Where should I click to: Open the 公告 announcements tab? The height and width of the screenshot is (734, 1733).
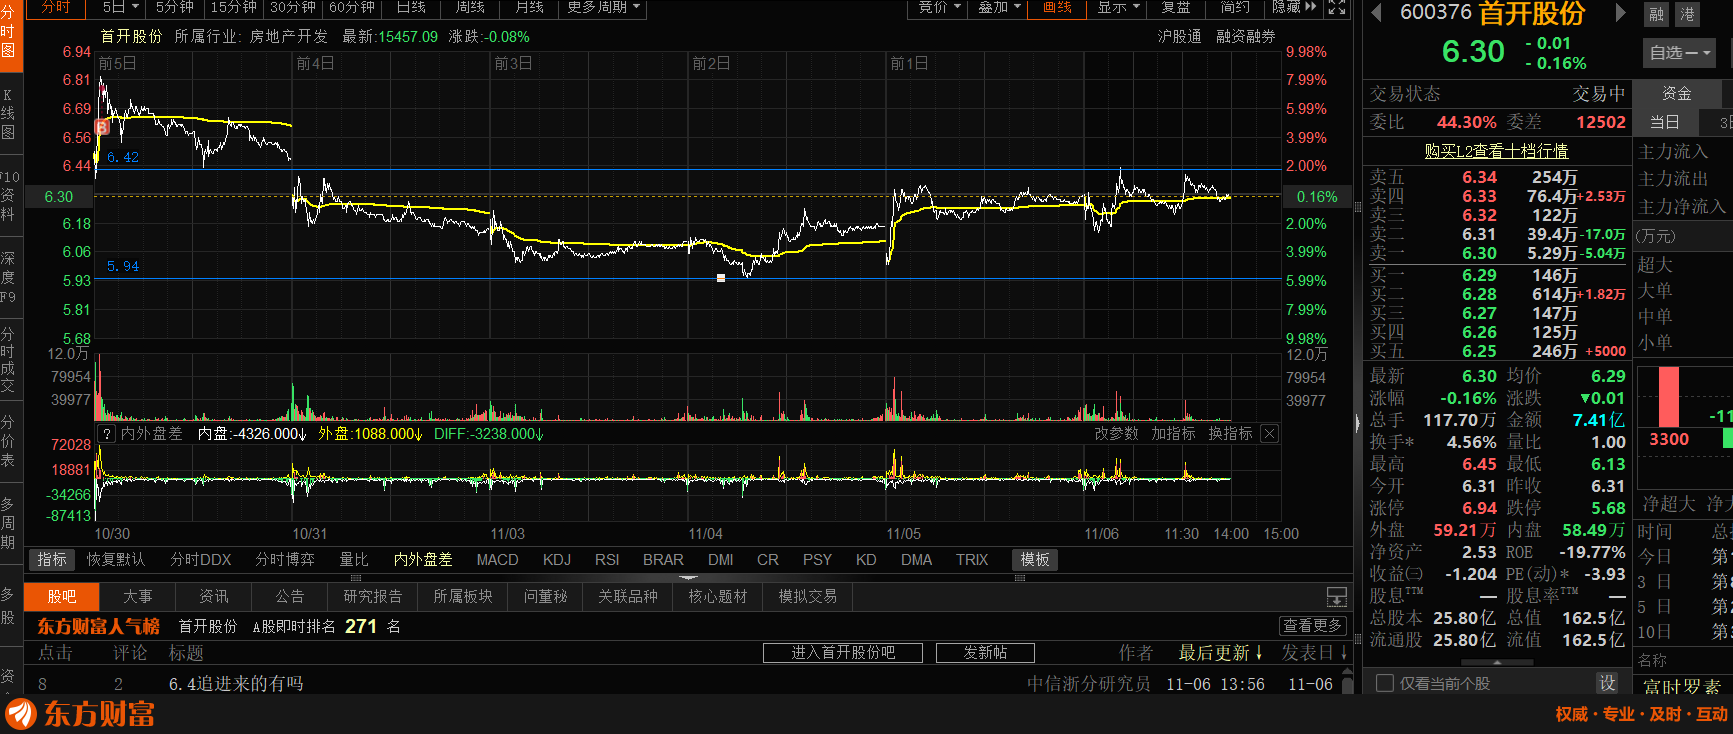[x=290, y=597]
